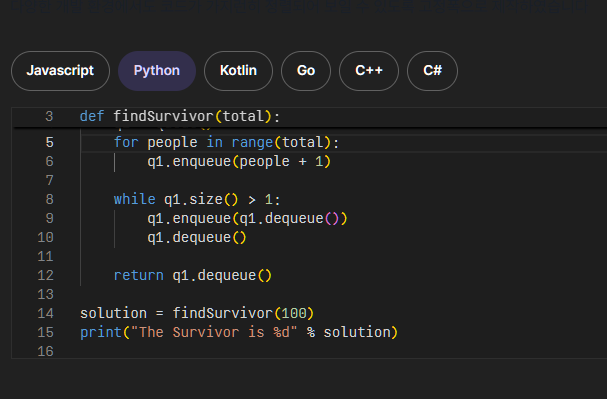Click line number 3 in sticky header
The image size is (607, 399).
49,116
